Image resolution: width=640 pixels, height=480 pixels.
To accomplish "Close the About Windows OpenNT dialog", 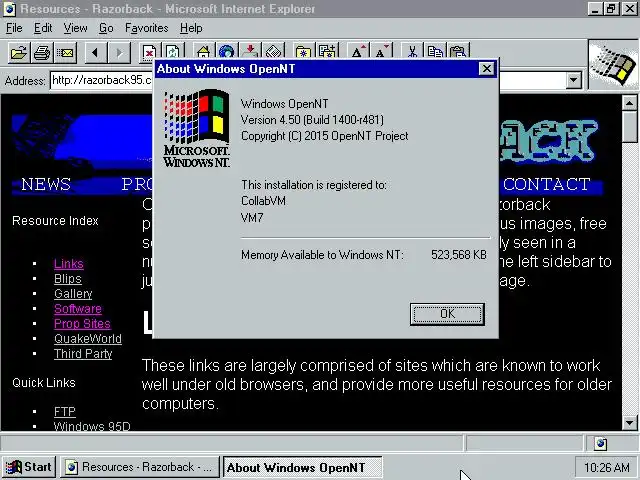I will click(x=487, y=69).
